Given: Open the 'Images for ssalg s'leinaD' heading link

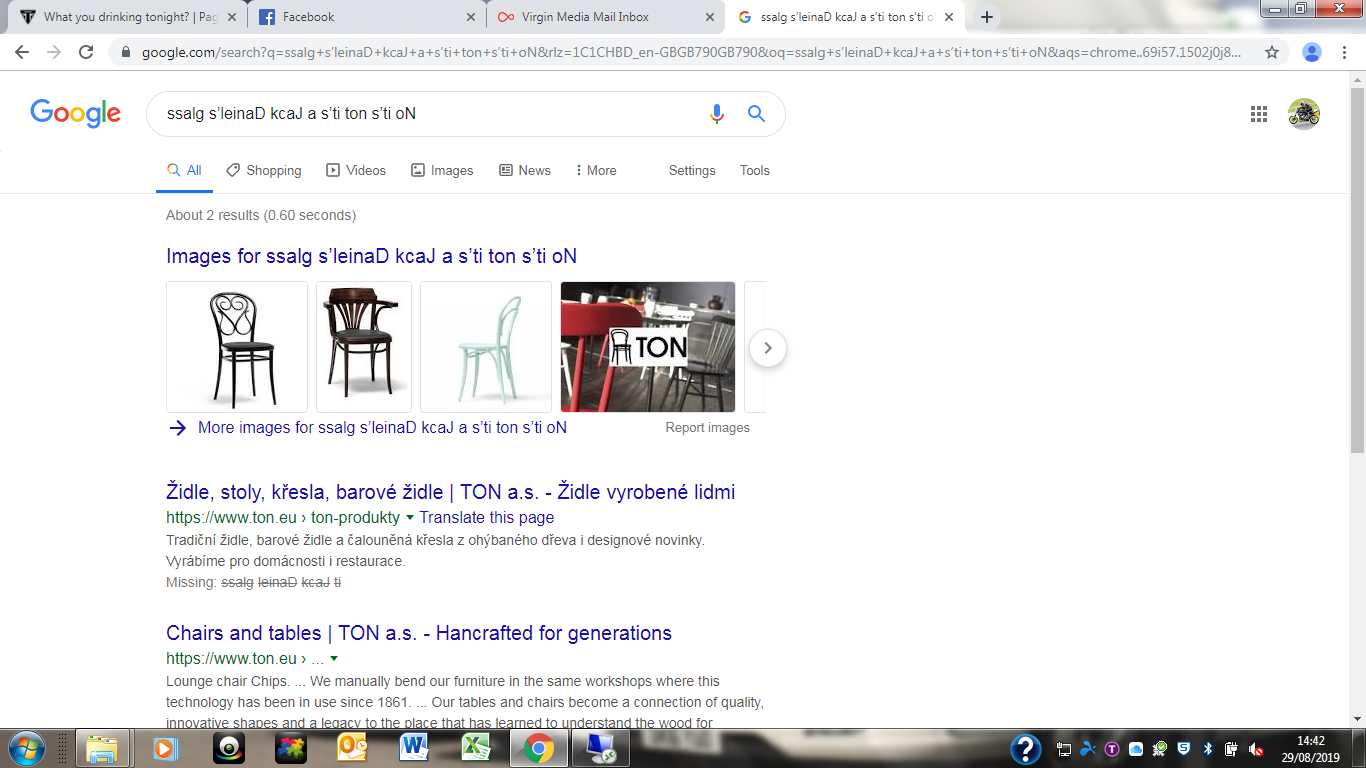Looking at the screenshot, I should point(371,256).
